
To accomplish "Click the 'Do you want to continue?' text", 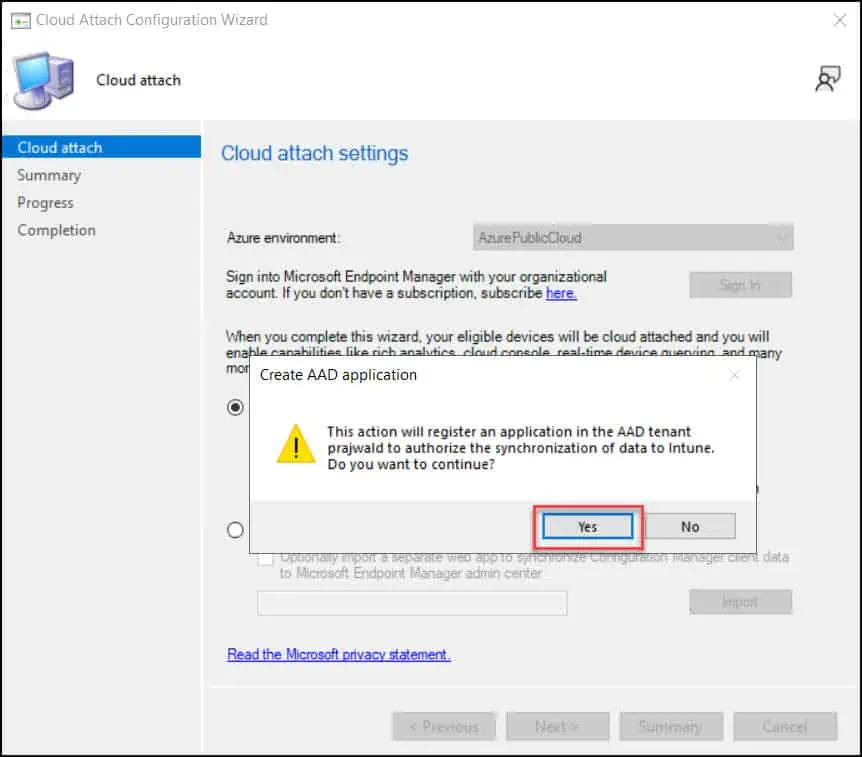I will coord(411,465).
